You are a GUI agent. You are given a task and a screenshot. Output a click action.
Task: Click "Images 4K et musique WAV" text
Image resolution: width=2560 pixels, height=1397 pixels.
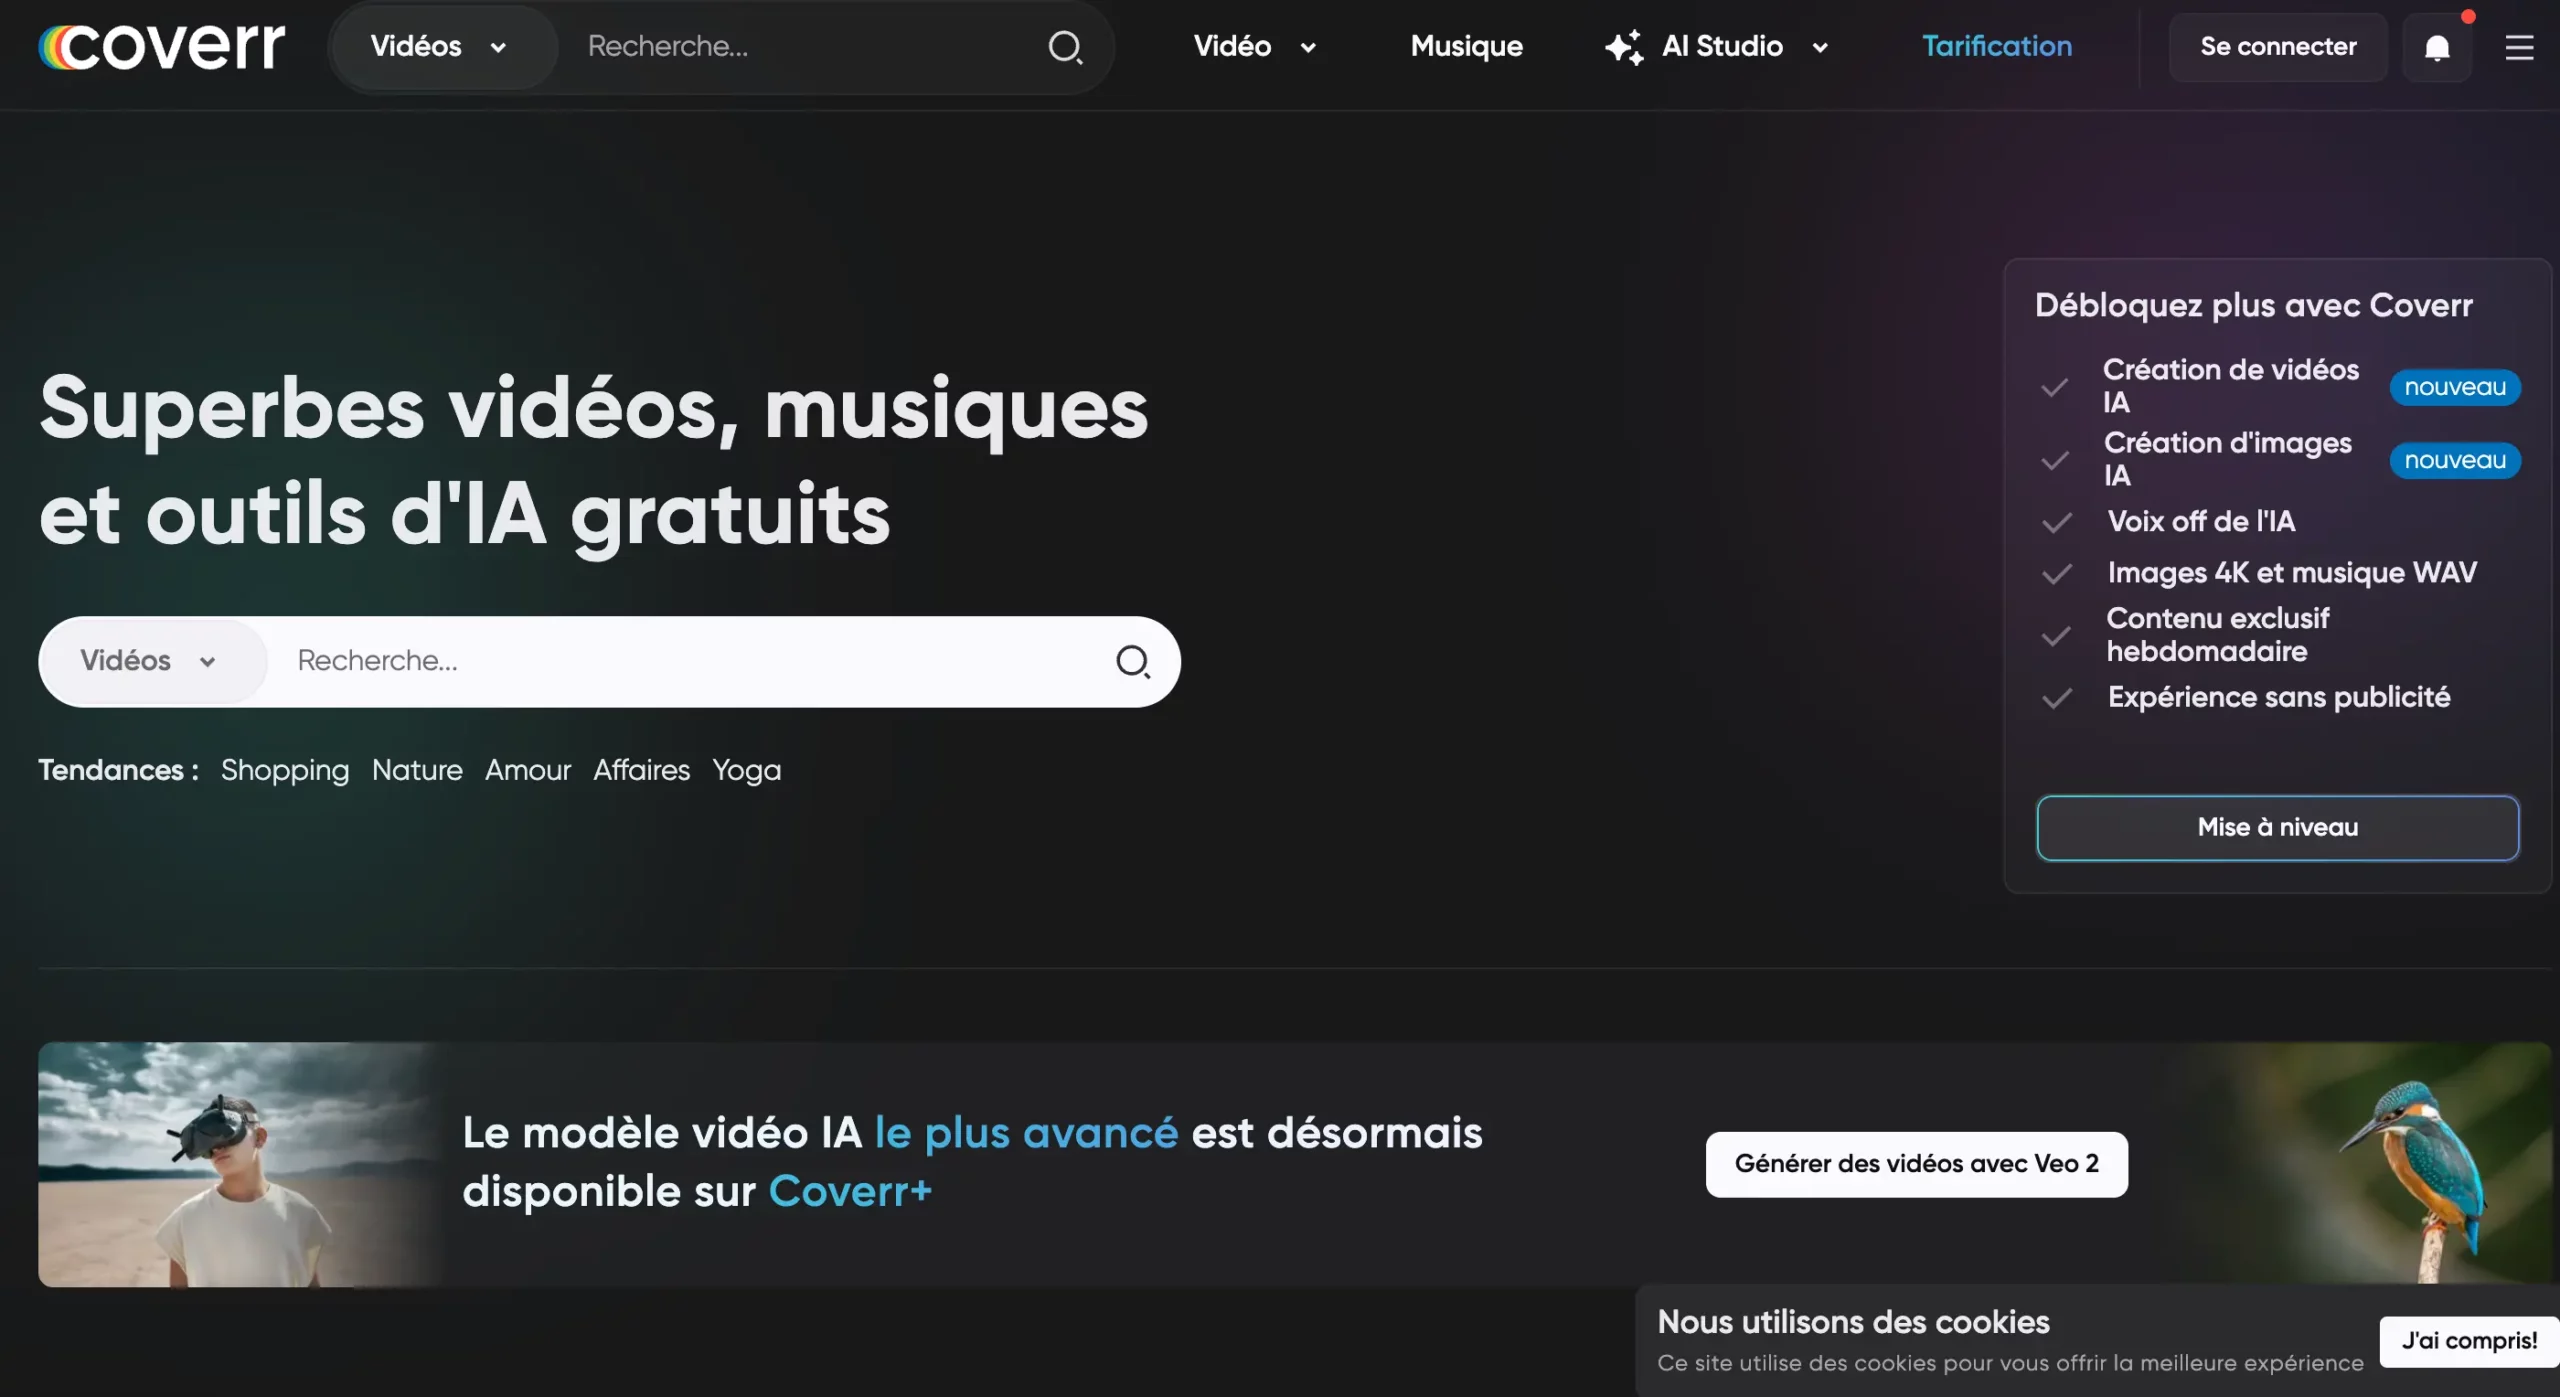[2292, 573]
